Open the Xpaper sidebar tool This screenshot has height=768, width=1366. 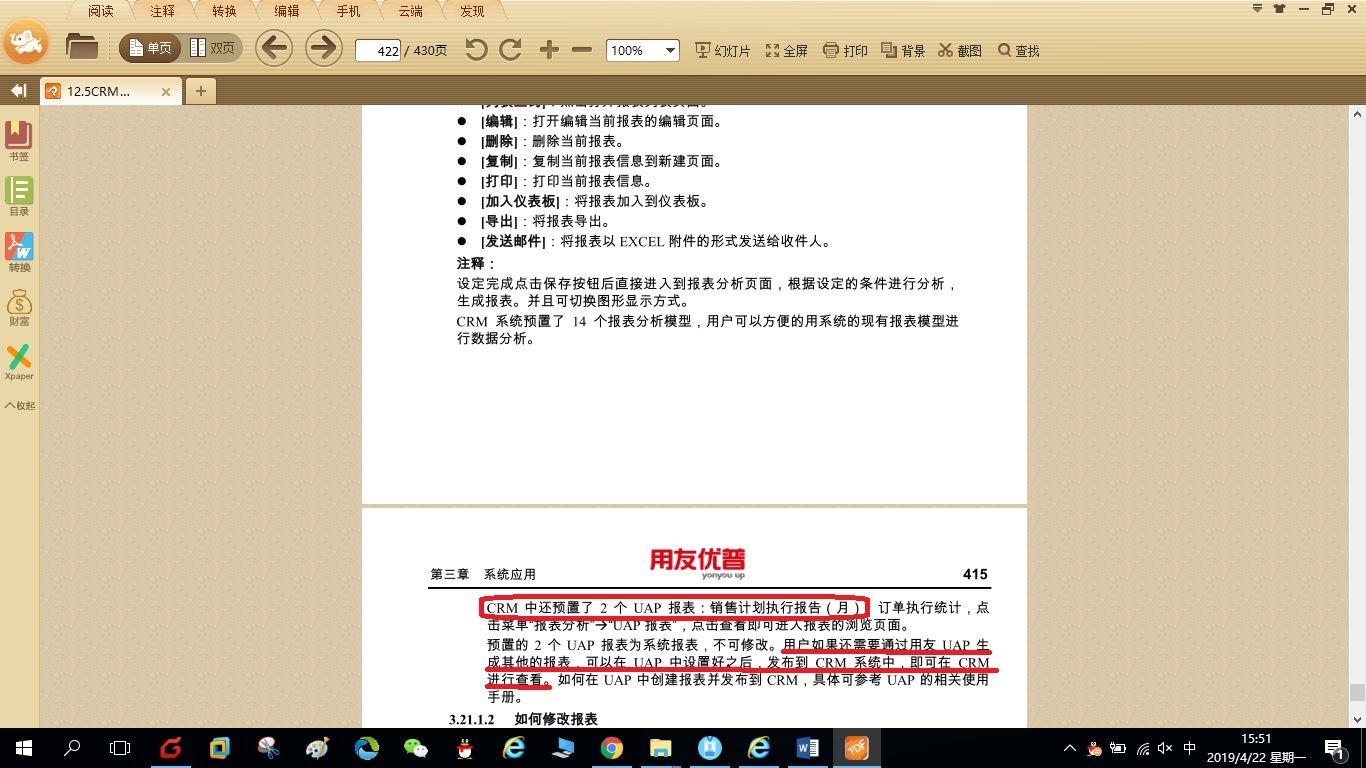(19, 362)
